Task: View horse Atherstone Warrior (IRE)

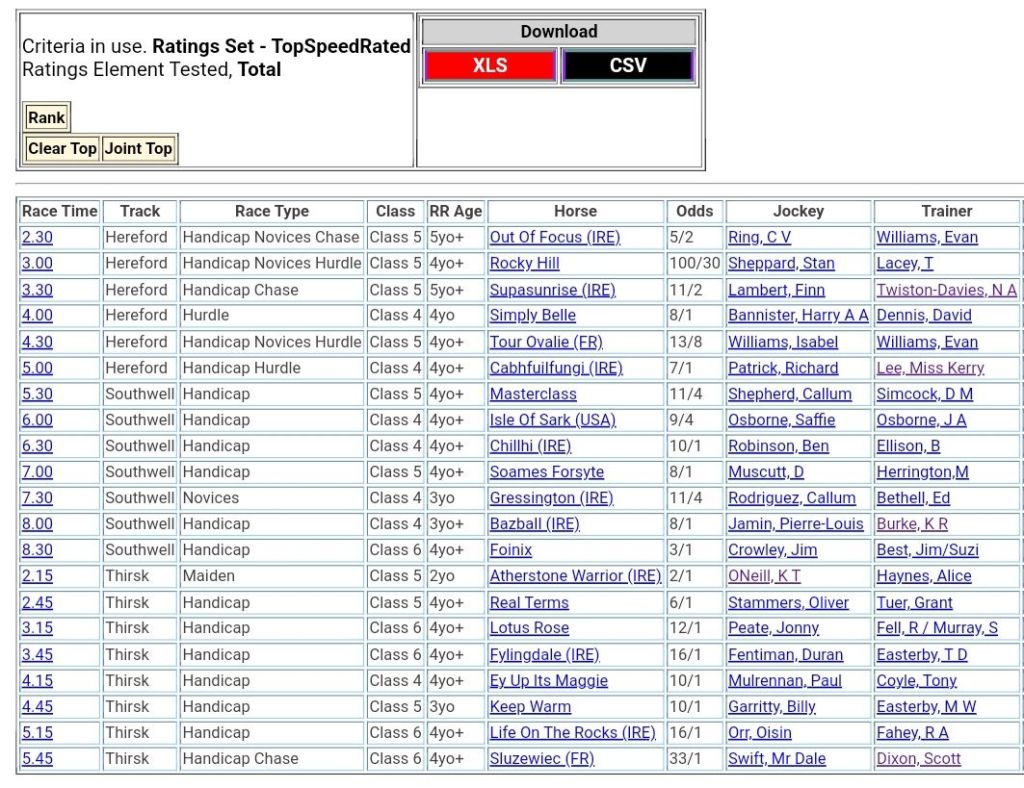Action: coord(575,576)
